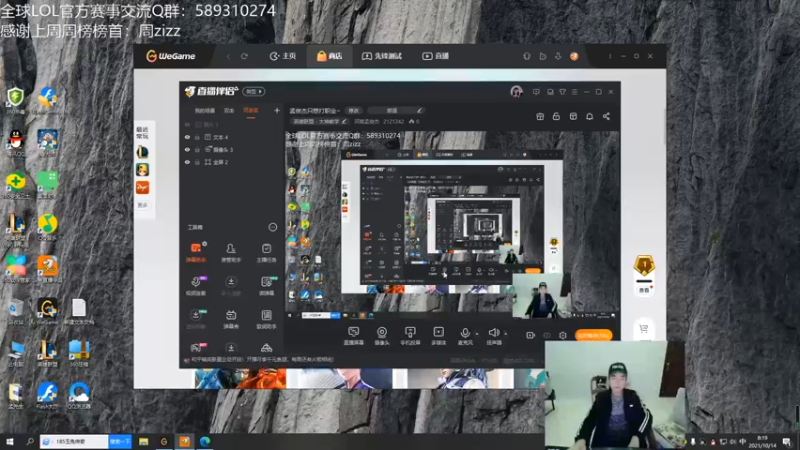Screen dimensions: 800x450
Task: Add a 摄像头 camera source from bottom bar
Action: click(x=382, y=336)
